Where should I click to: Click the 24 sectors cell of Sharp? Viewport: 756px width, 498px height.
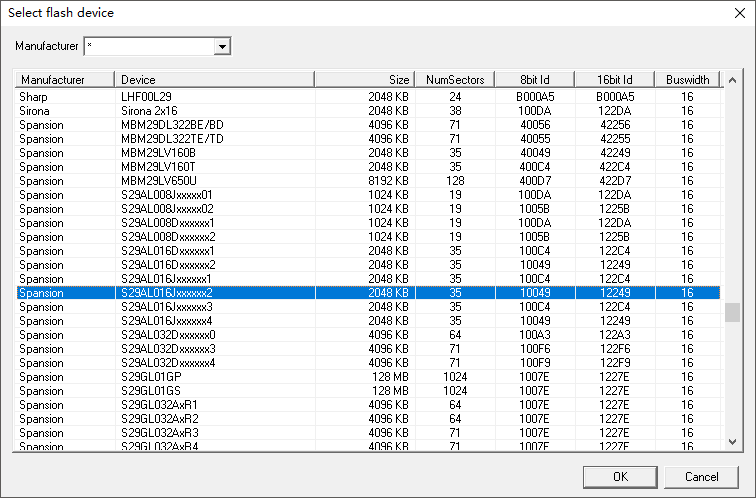click(455, 97)
